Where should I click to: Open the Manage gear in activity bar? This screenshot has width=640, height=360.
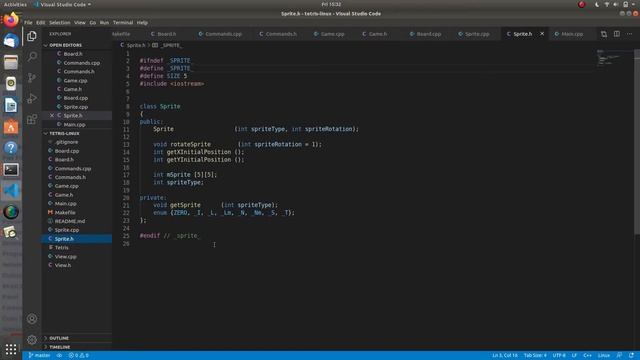[32, 340]
